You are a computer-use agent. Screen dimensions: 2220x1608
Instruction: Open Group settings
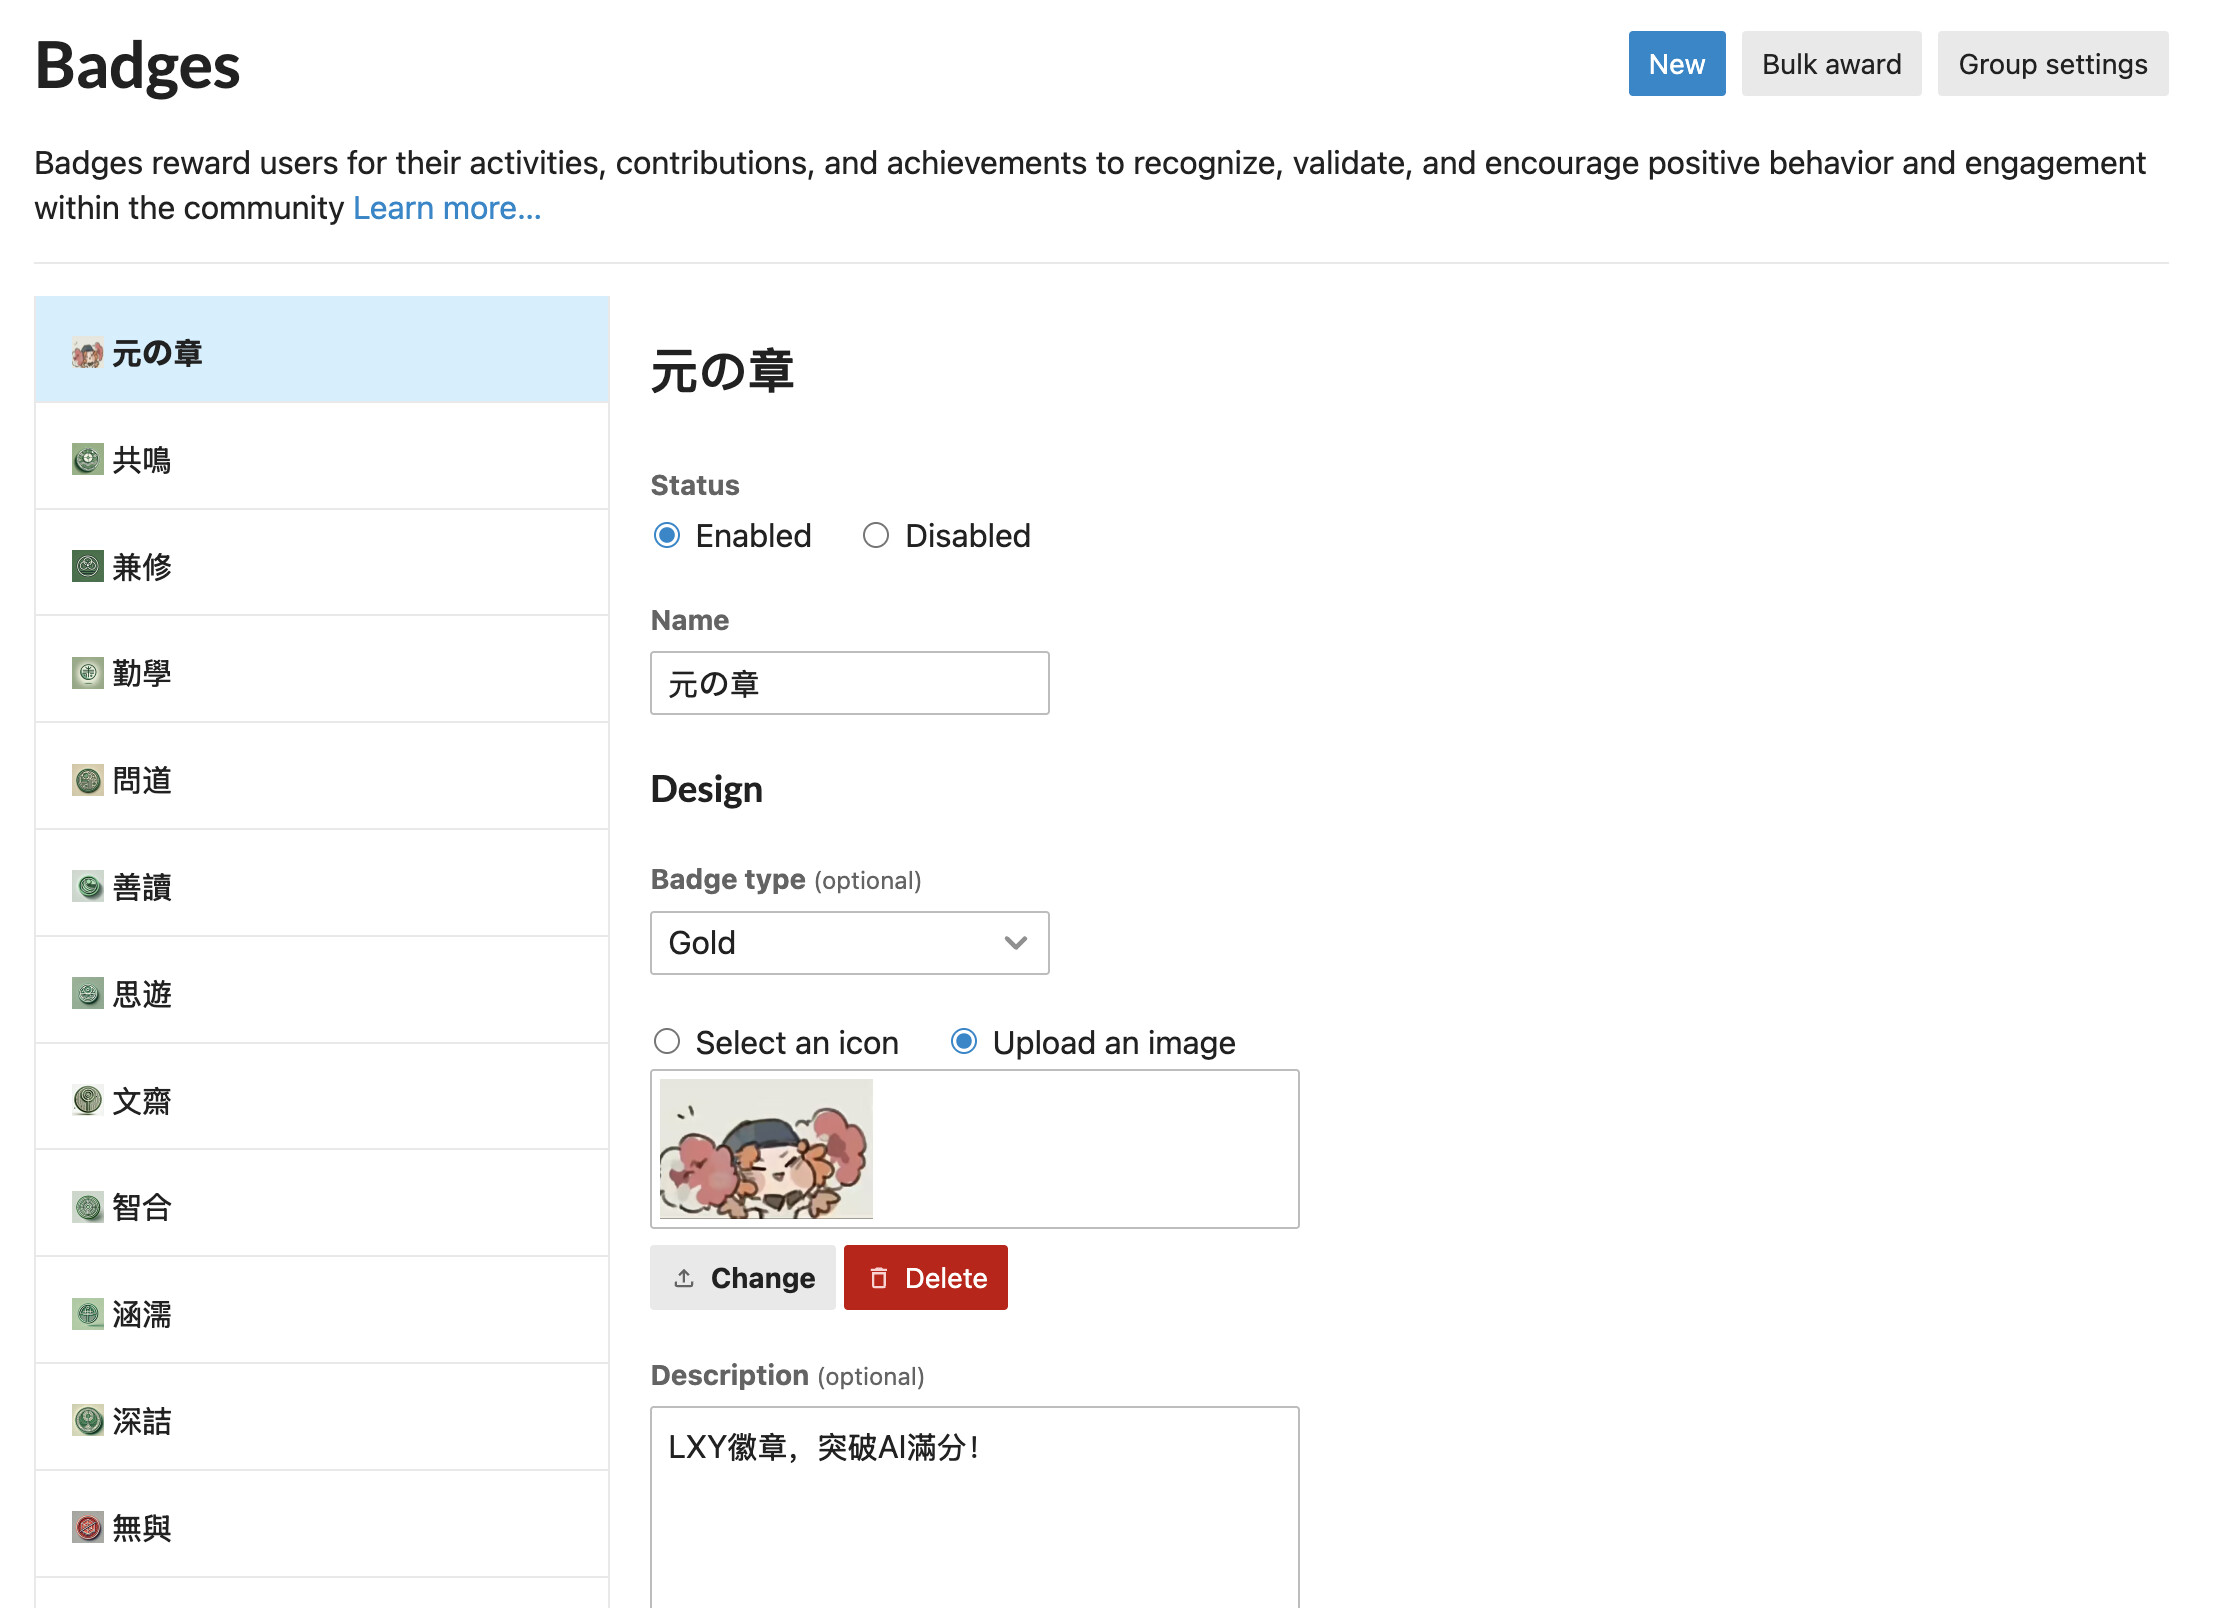coord(2052,64)
